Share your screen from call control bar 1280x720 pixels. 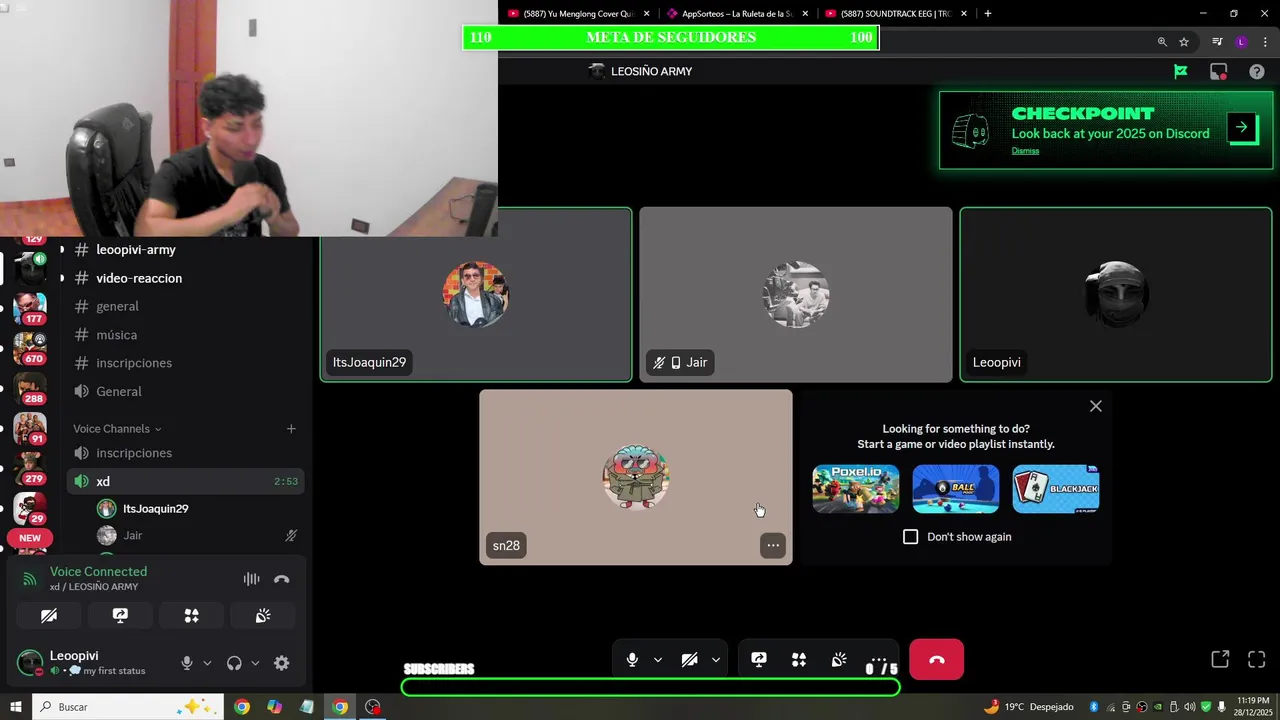coord(759,660)
